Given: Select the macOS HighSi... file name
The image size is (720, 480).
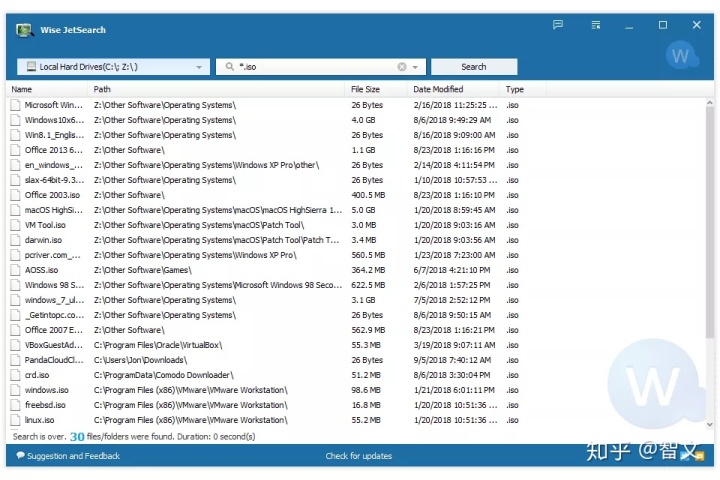Looking at the screenshot, I should (54, 210).
